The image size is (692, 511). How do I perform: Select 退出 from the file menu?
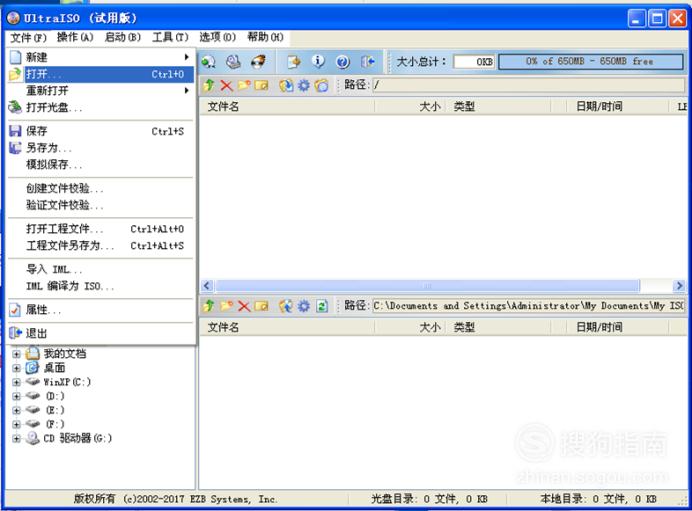(101, 333)
